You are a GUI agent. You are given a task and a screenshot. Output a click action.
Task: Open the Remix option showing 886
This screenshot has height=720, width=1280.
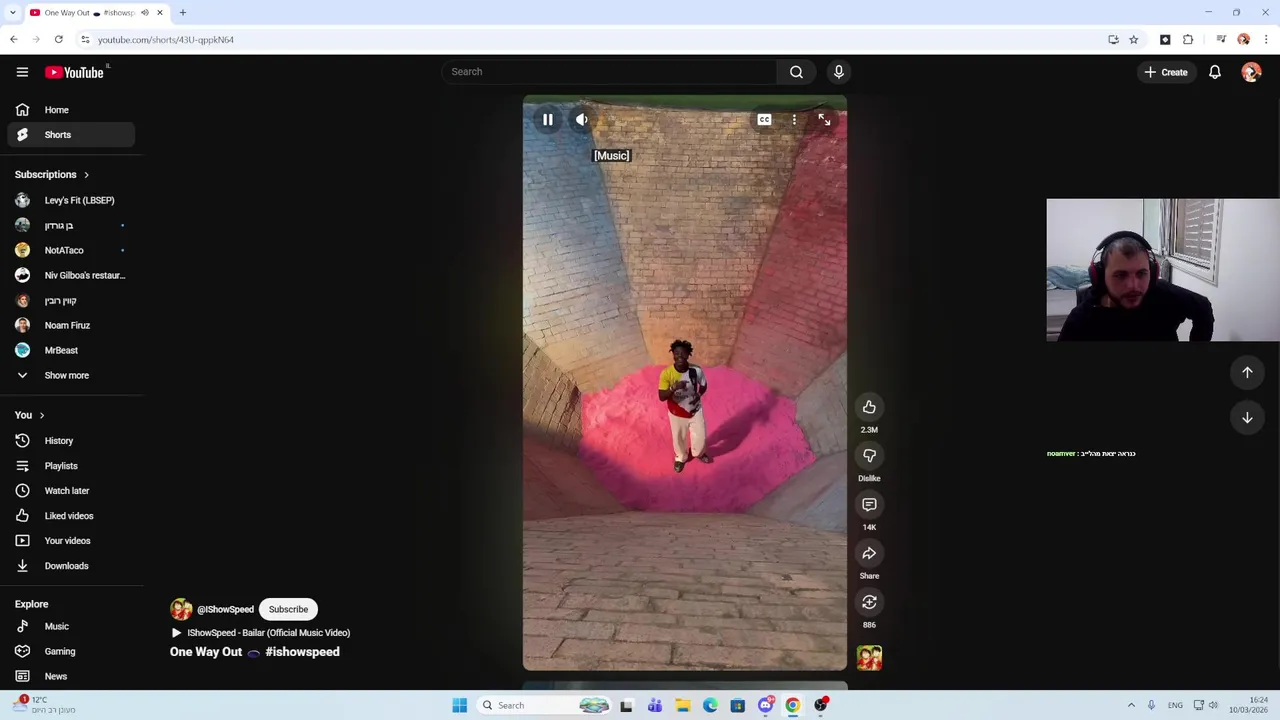coord(869,602)
